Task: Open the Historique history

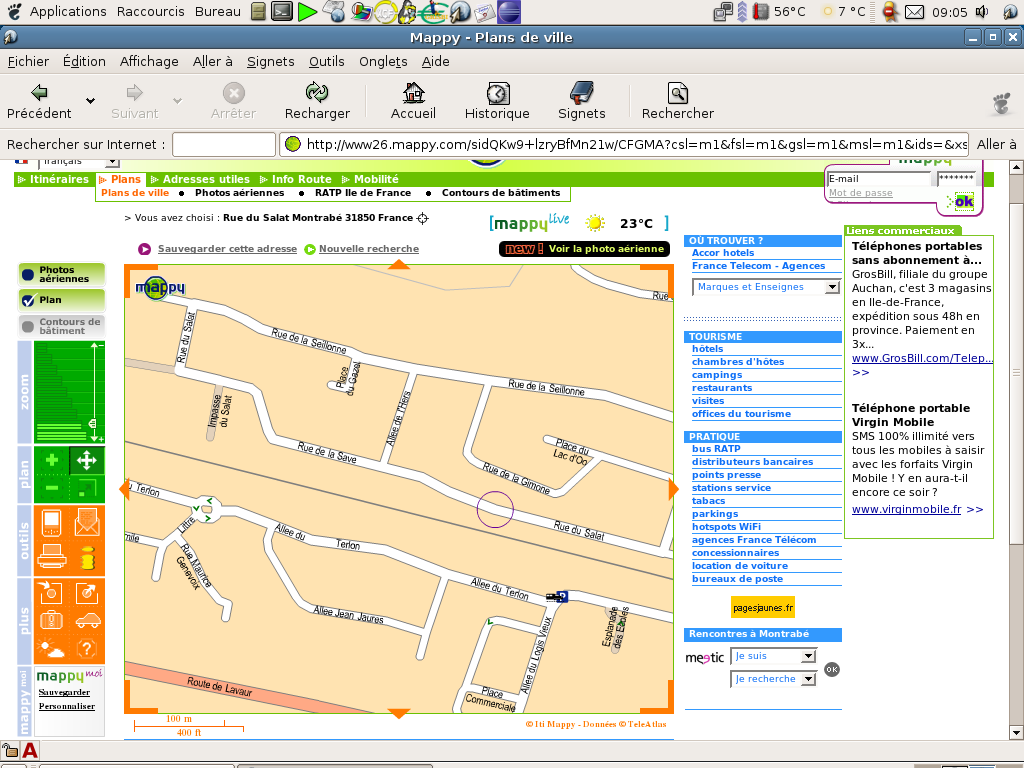Action: (x=497, y=102)
